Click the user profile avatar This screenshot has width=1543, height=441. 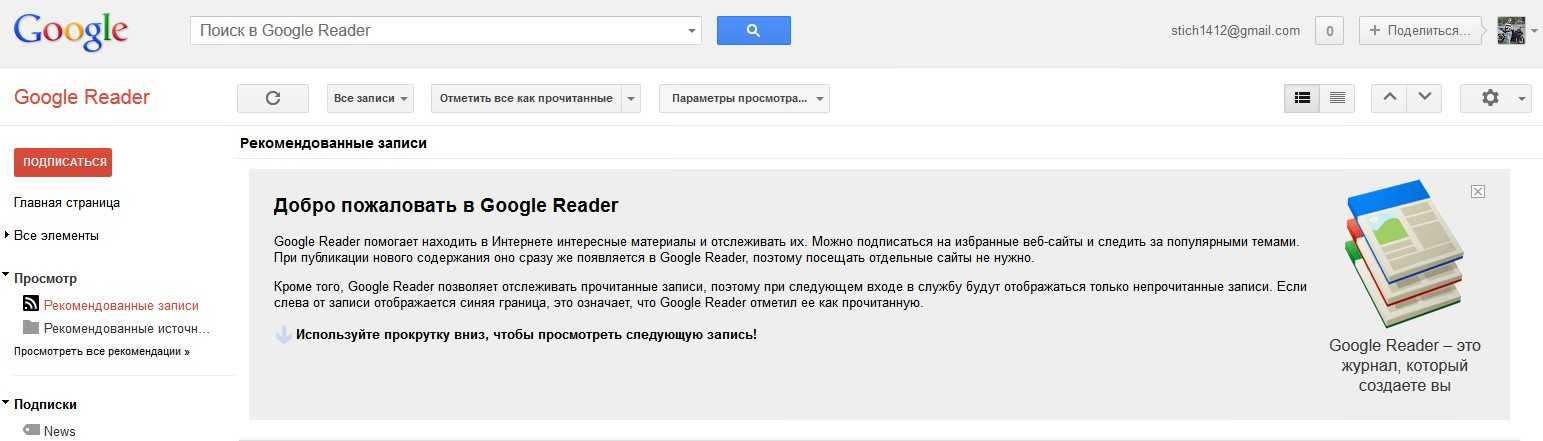[1510, 31]
